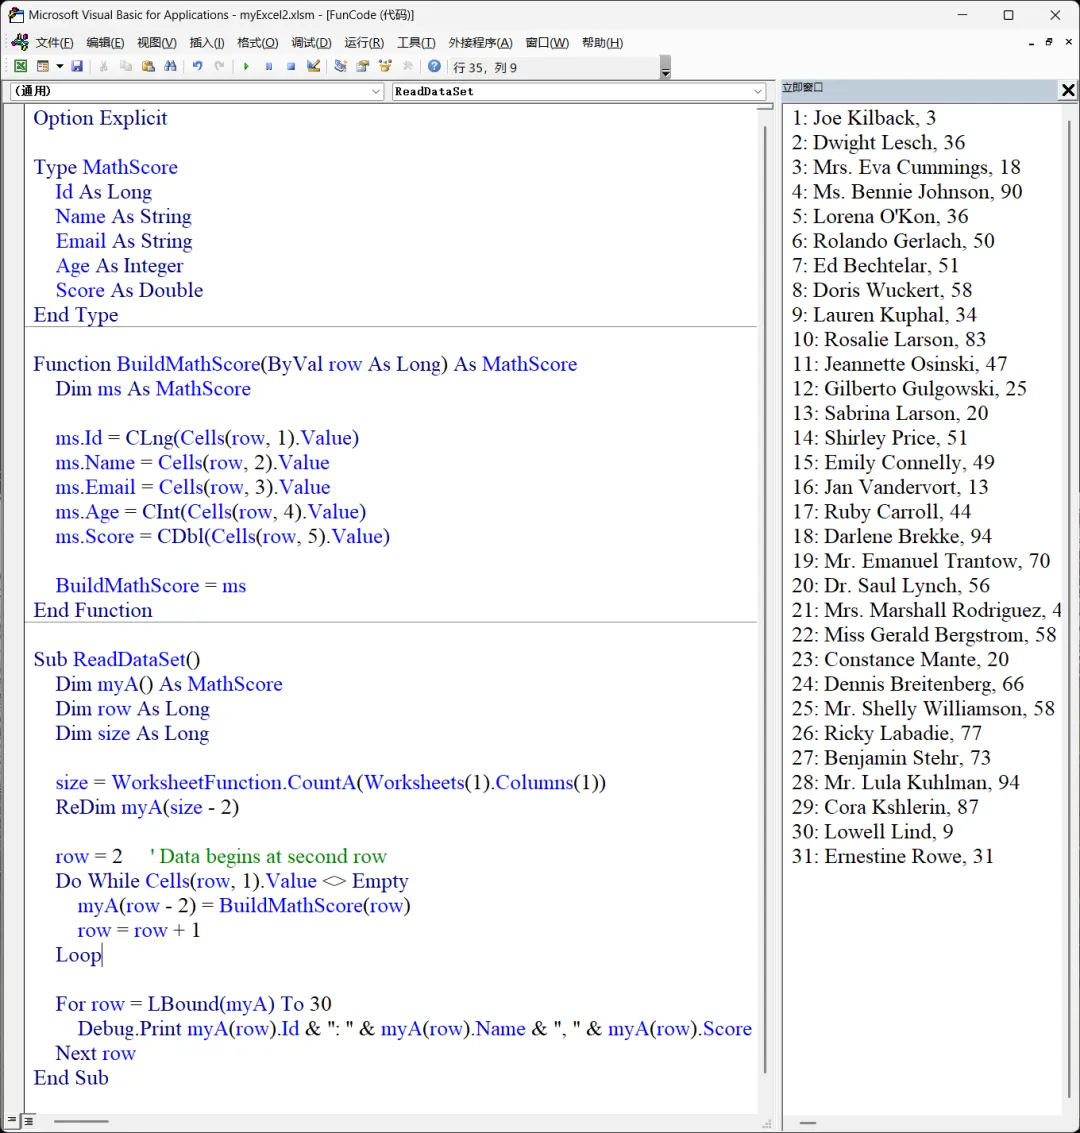Click the Break pause icon
The height and width of the screenshot is (1133, 1080).
[269, 66]
